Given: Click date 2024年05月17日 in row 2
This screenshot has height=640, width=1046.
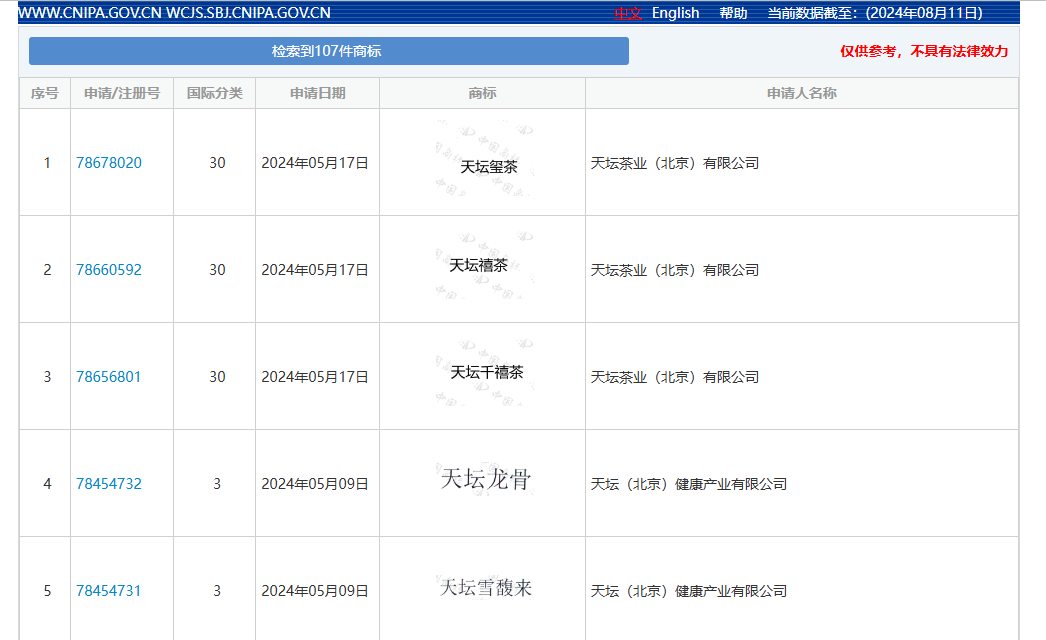Looking at the screenshot, I should [x=315, y=270].
